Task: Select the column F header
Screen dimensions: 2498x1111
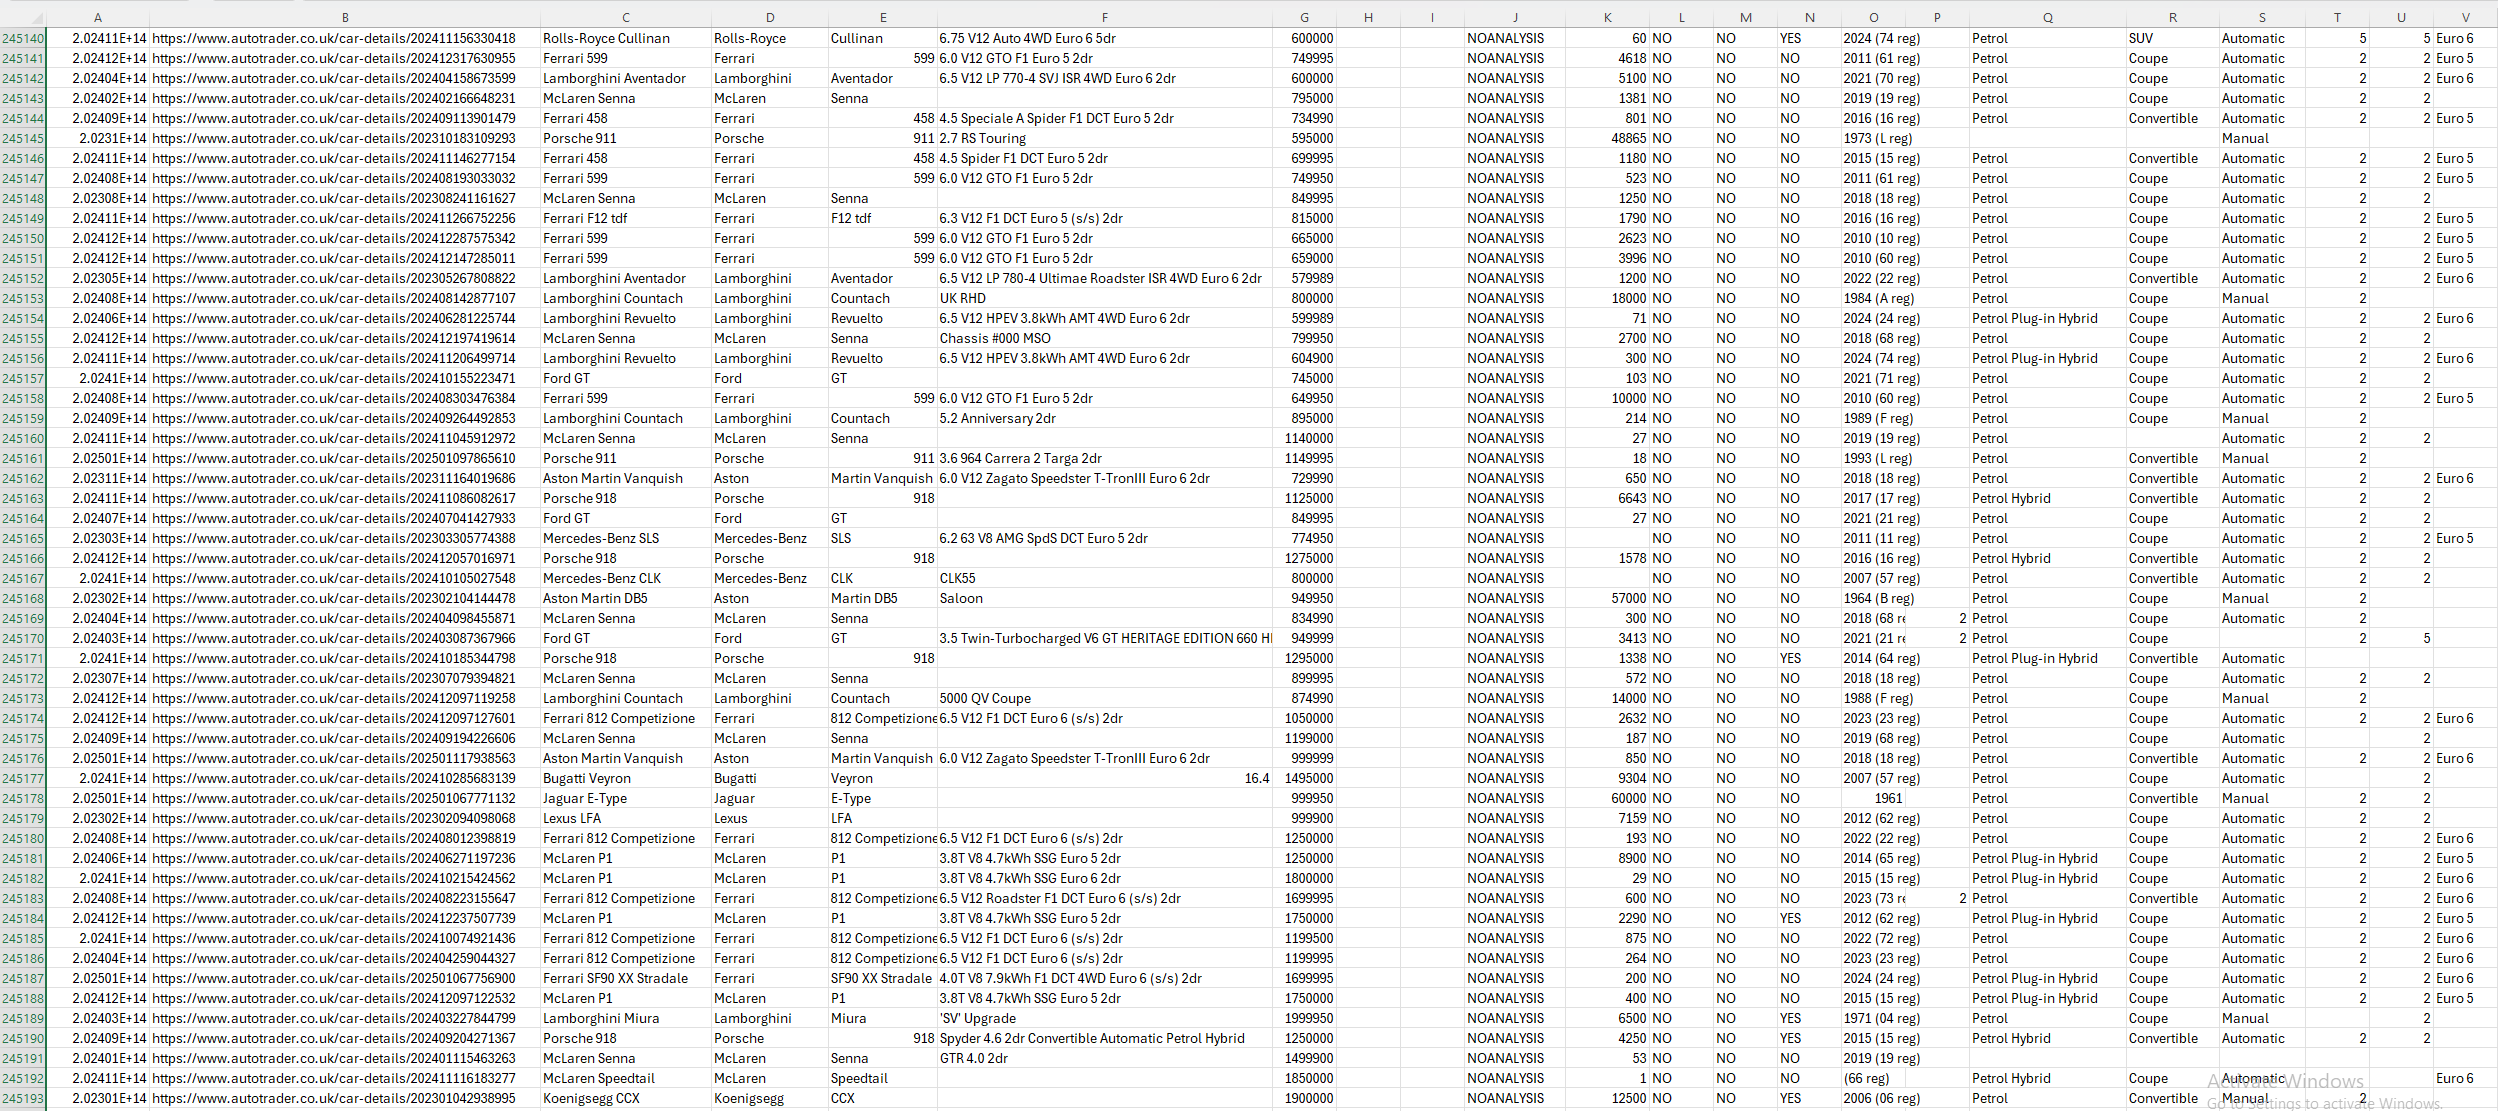Action: click(1104, 17)
